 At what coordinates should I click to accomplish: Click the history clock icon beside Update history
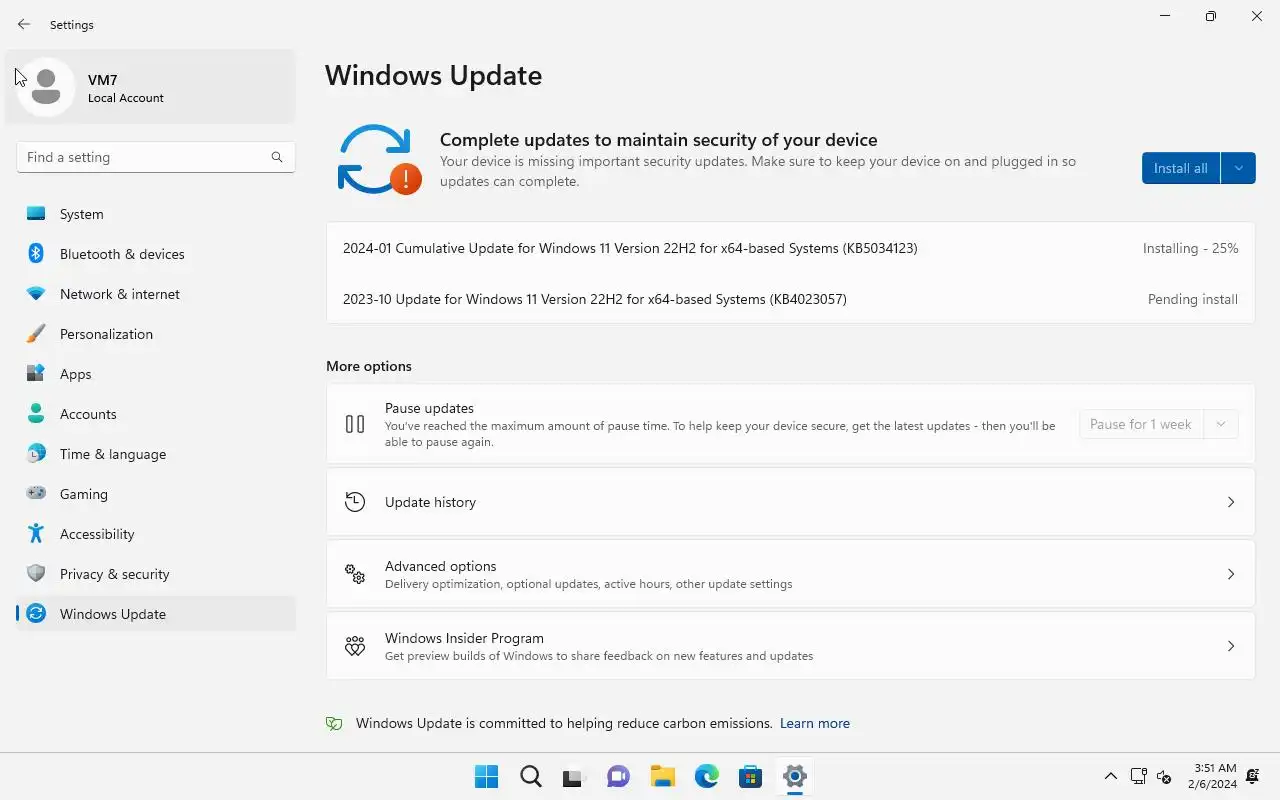click(355, 502)
